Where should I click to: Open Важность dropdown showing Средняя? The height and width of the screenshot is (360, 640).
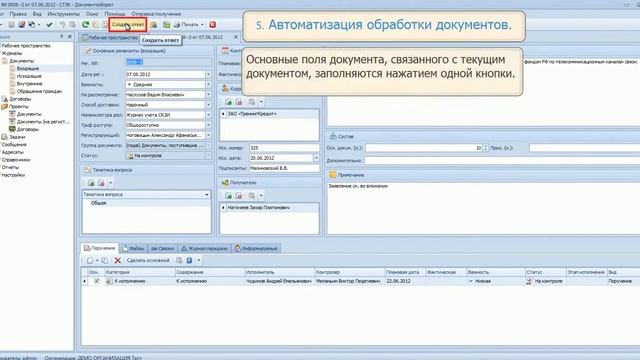tap(208, 84)
